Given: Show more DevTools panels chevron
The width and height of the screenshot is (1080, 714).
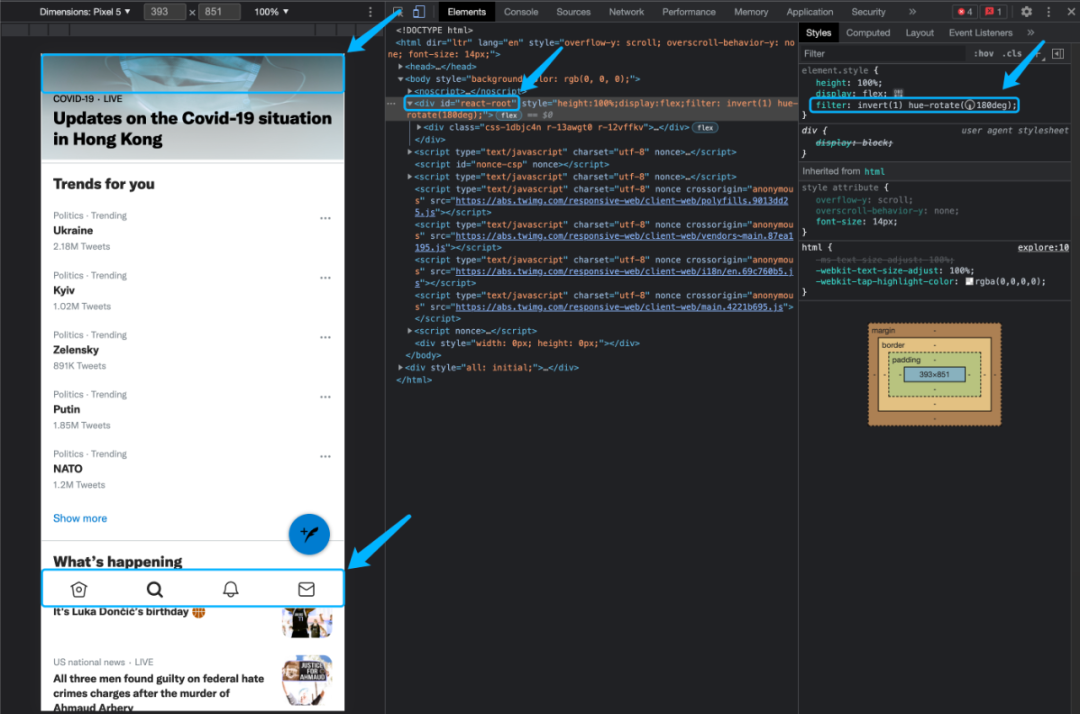Looking at the screenshot, I should [913, 12].
